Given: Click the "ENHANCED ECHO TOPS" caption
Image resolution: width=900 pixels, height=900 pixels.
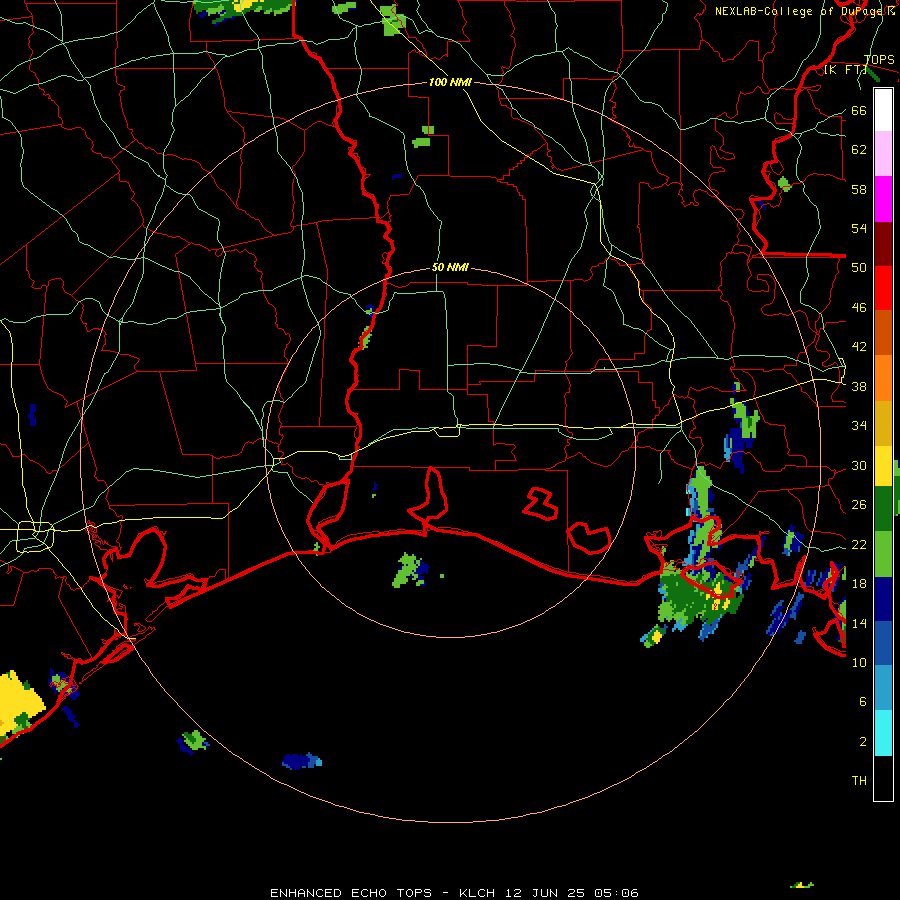Looking at the screenshot, I should (x=350, y=893).
